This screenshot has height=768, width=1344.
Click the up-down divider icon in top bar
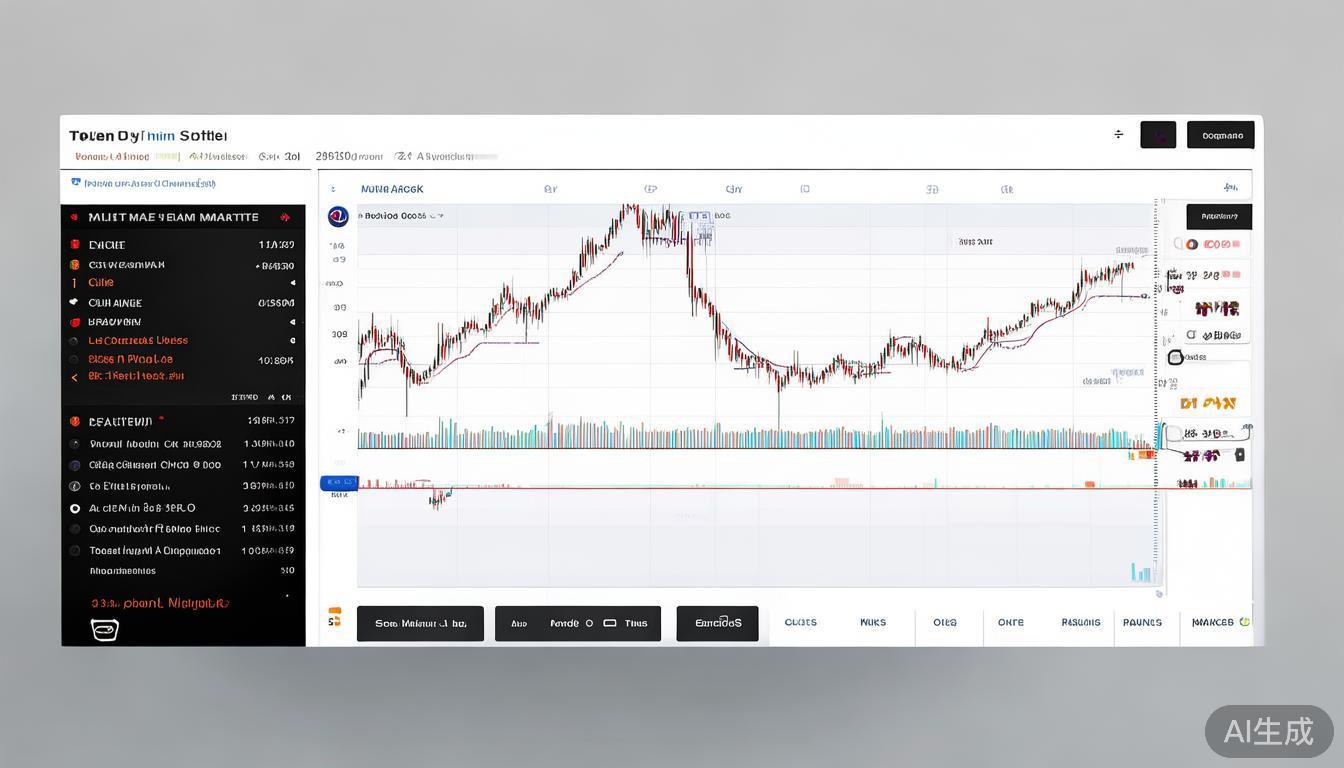pyautogui.click(x=1118, y=134)
